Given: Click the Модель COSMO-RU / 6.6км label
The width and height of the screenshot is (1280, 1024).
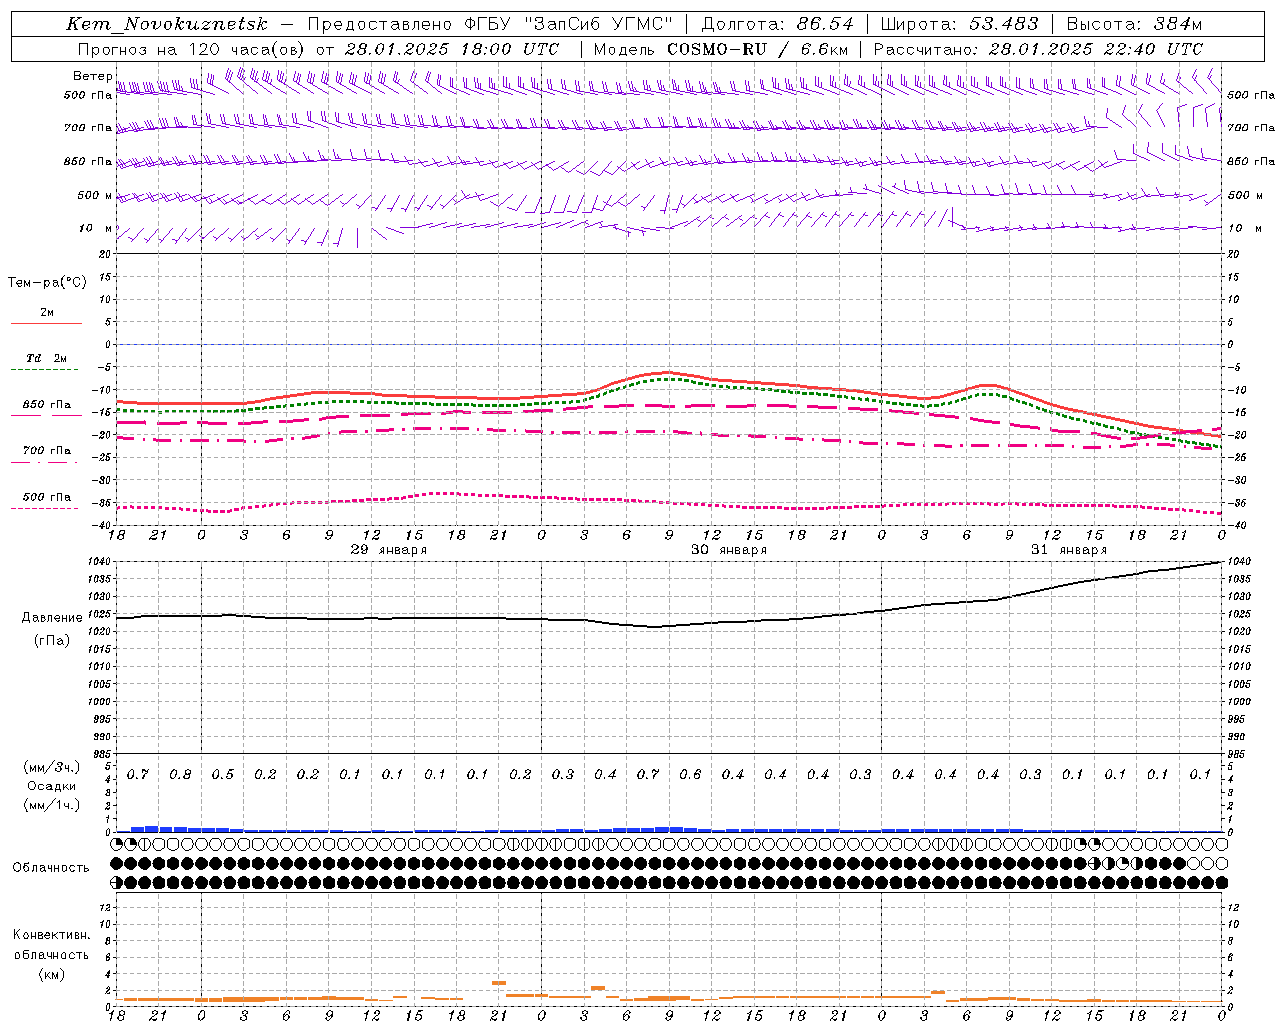Looking at the screenshot, I should pyautogui.click(x=721, y=49).
